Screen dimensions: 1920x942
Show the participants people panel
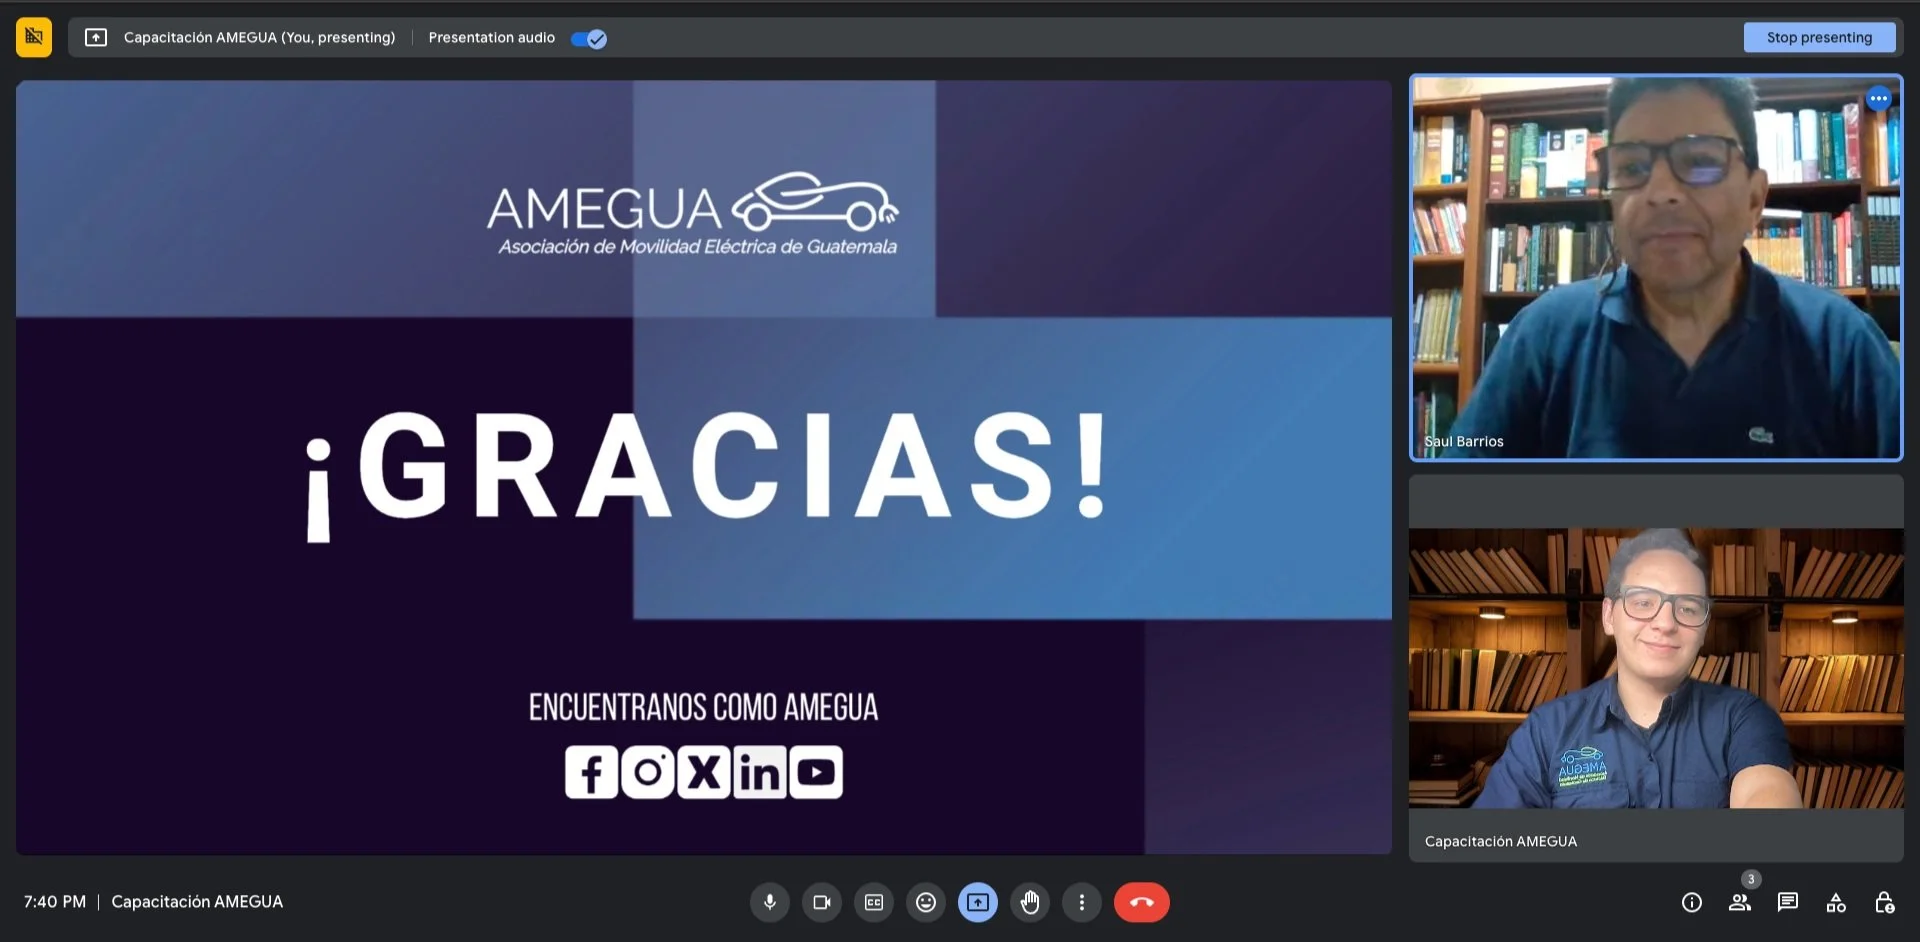pos(1740,903)
